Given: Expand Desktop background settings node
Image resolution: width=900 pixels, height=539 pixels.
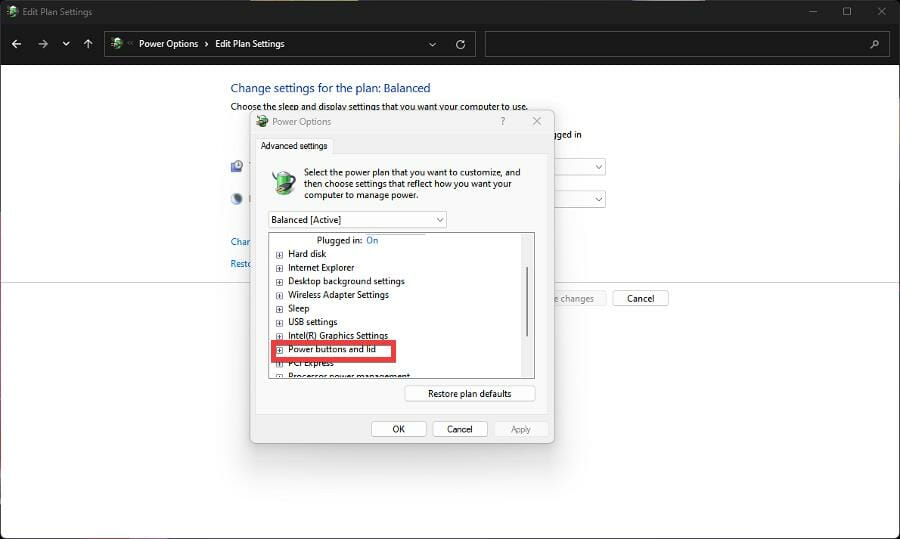Looking at the screenshot, I should click(x=280, y=282).
